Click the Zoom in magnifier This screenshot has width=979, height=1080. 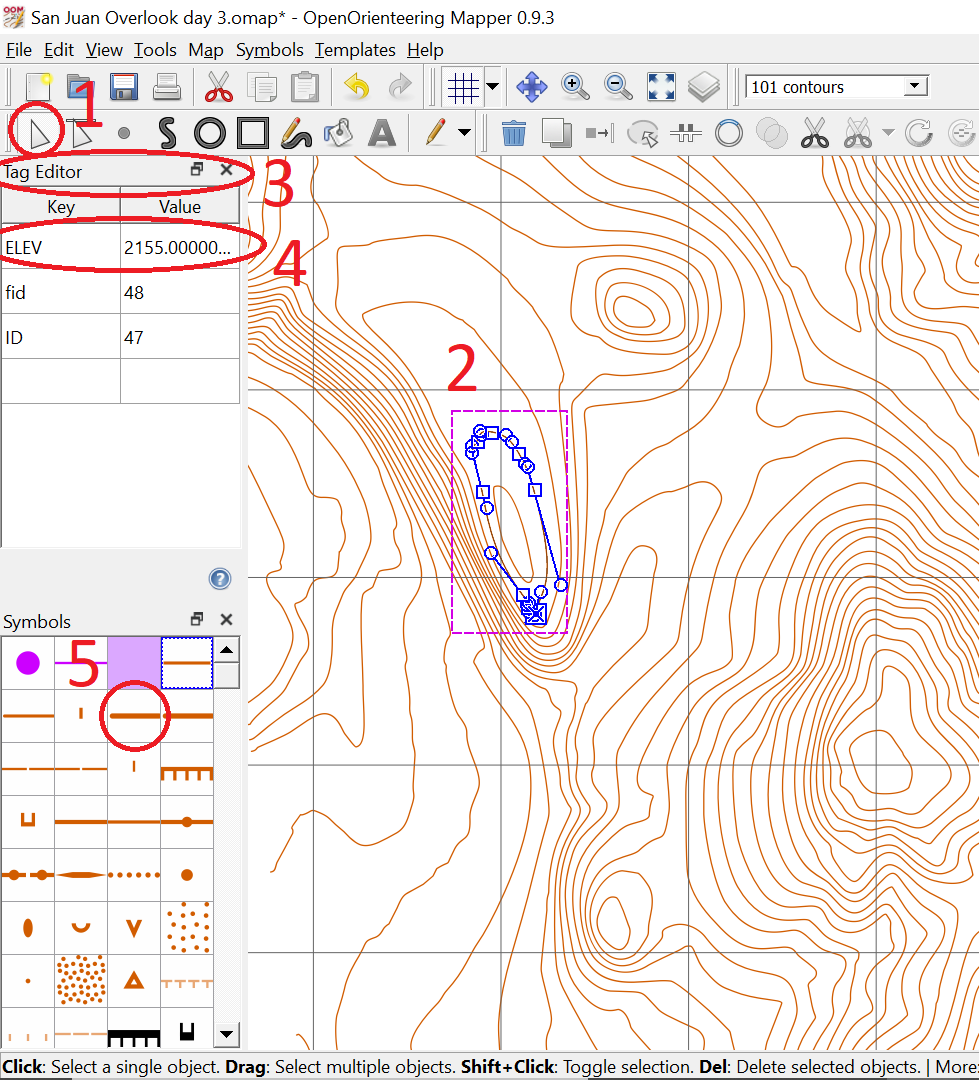coord(575,87)
